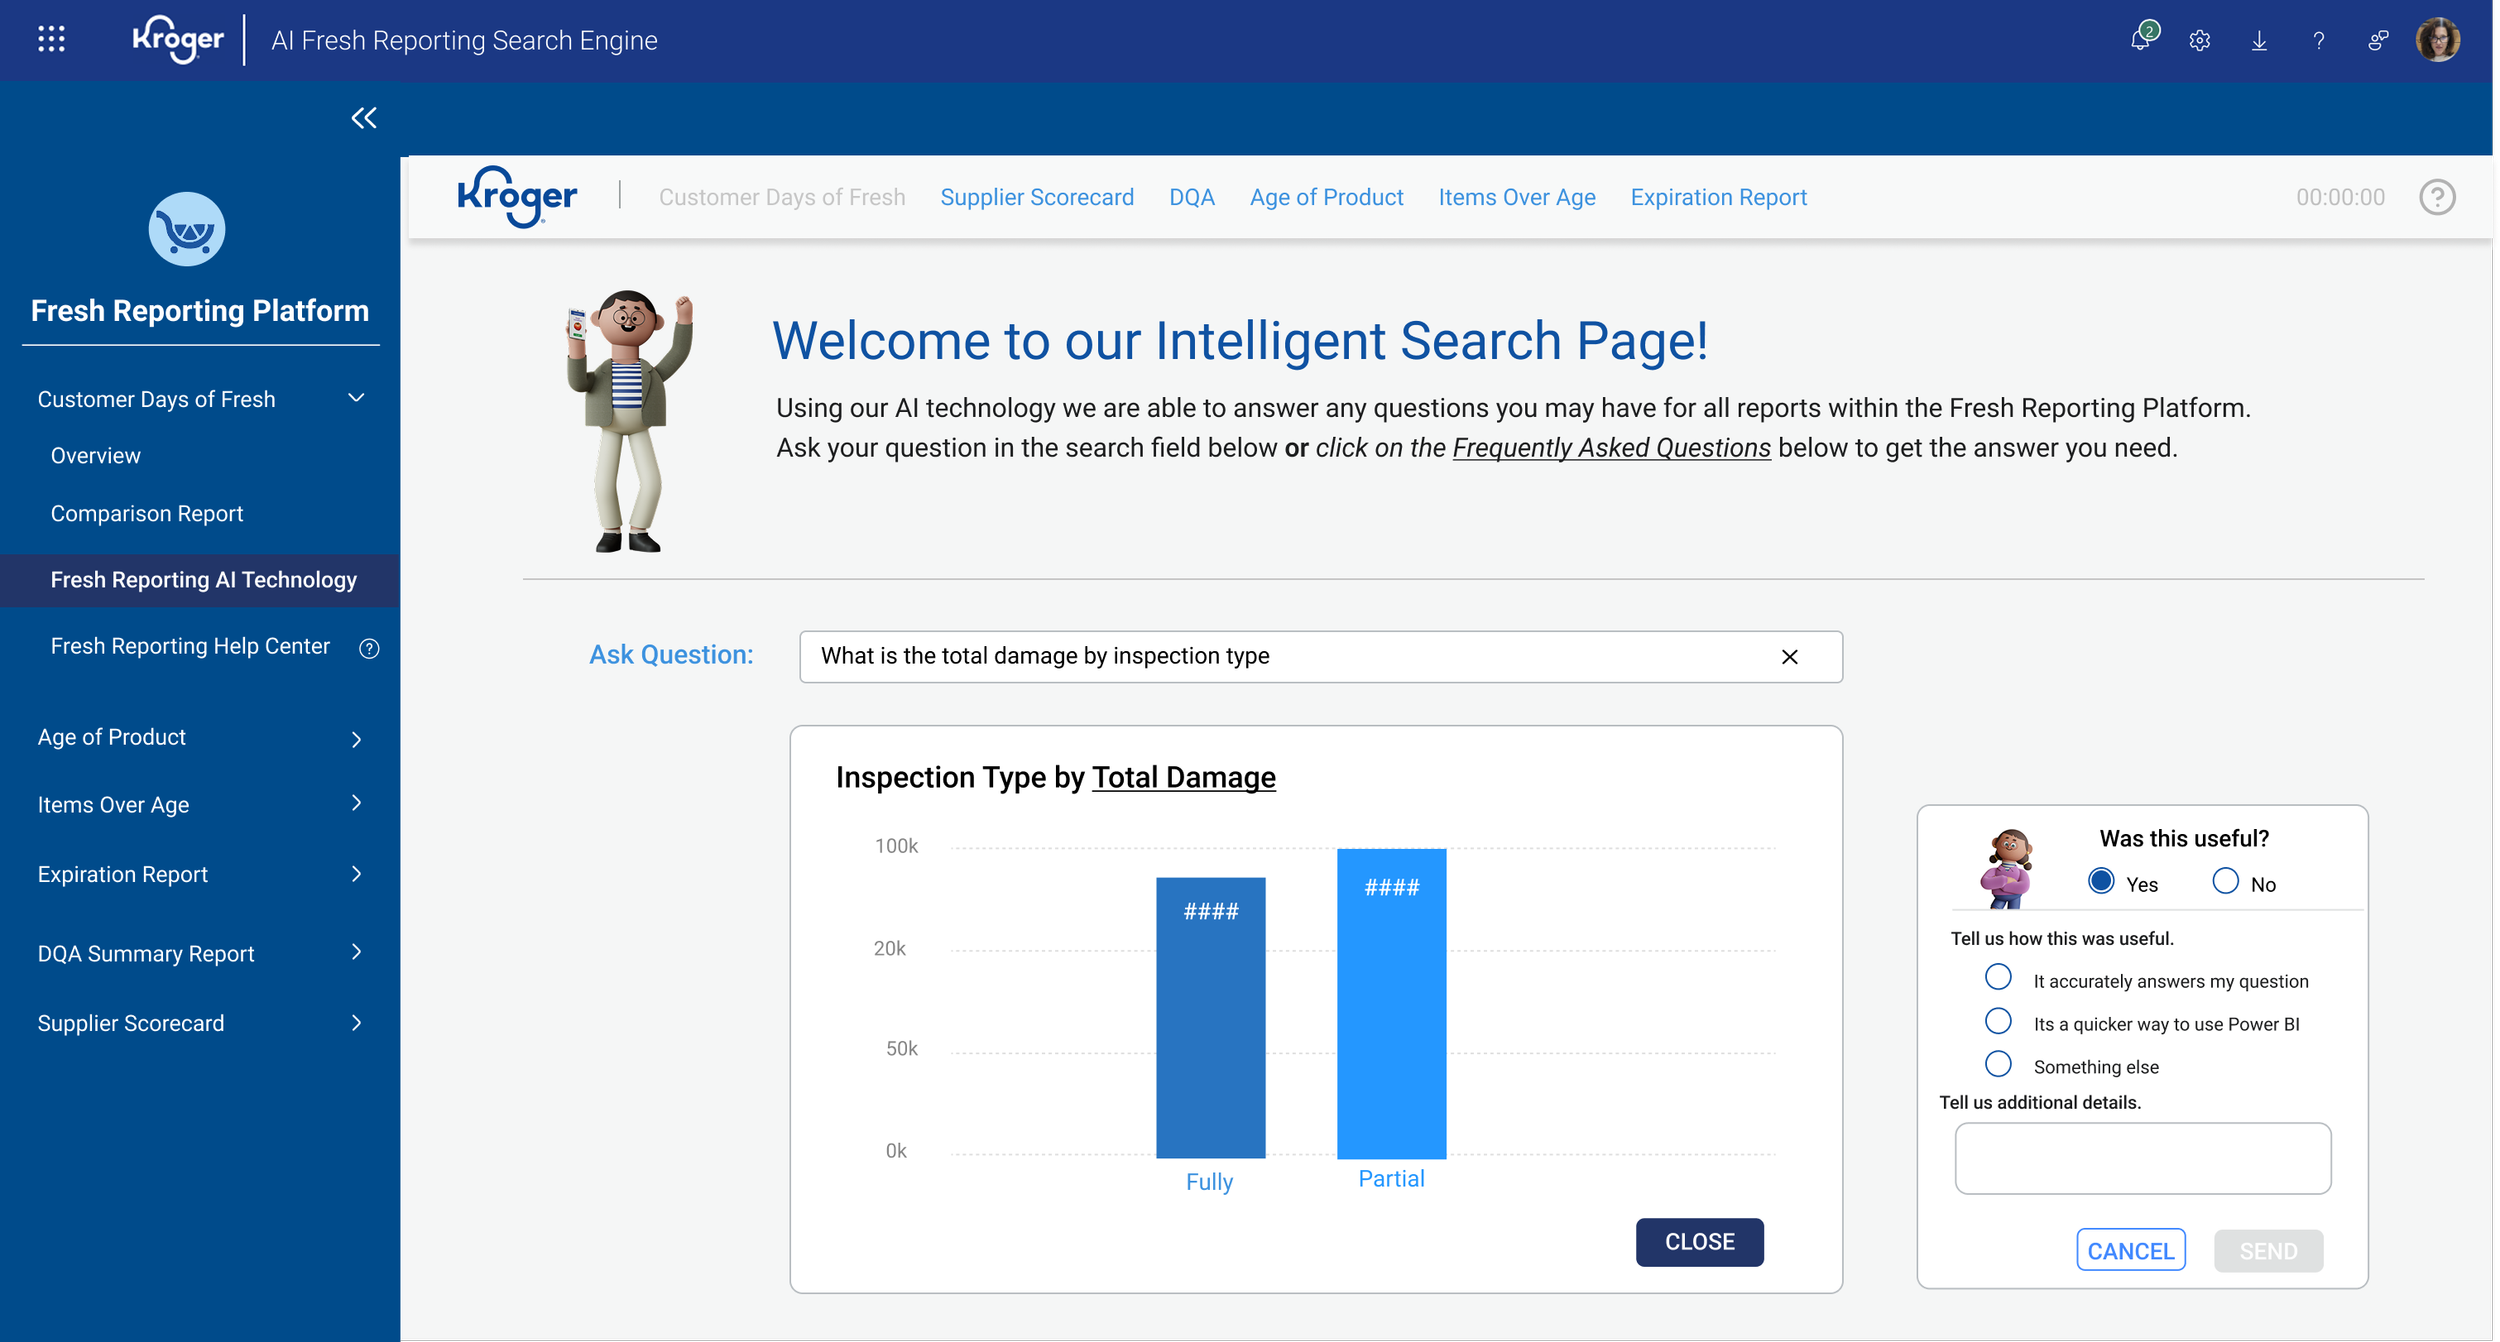Clear the search field with X icon
Image resolution: width=2500 pixels, height=1342 pixels.
coord(1789,657)
